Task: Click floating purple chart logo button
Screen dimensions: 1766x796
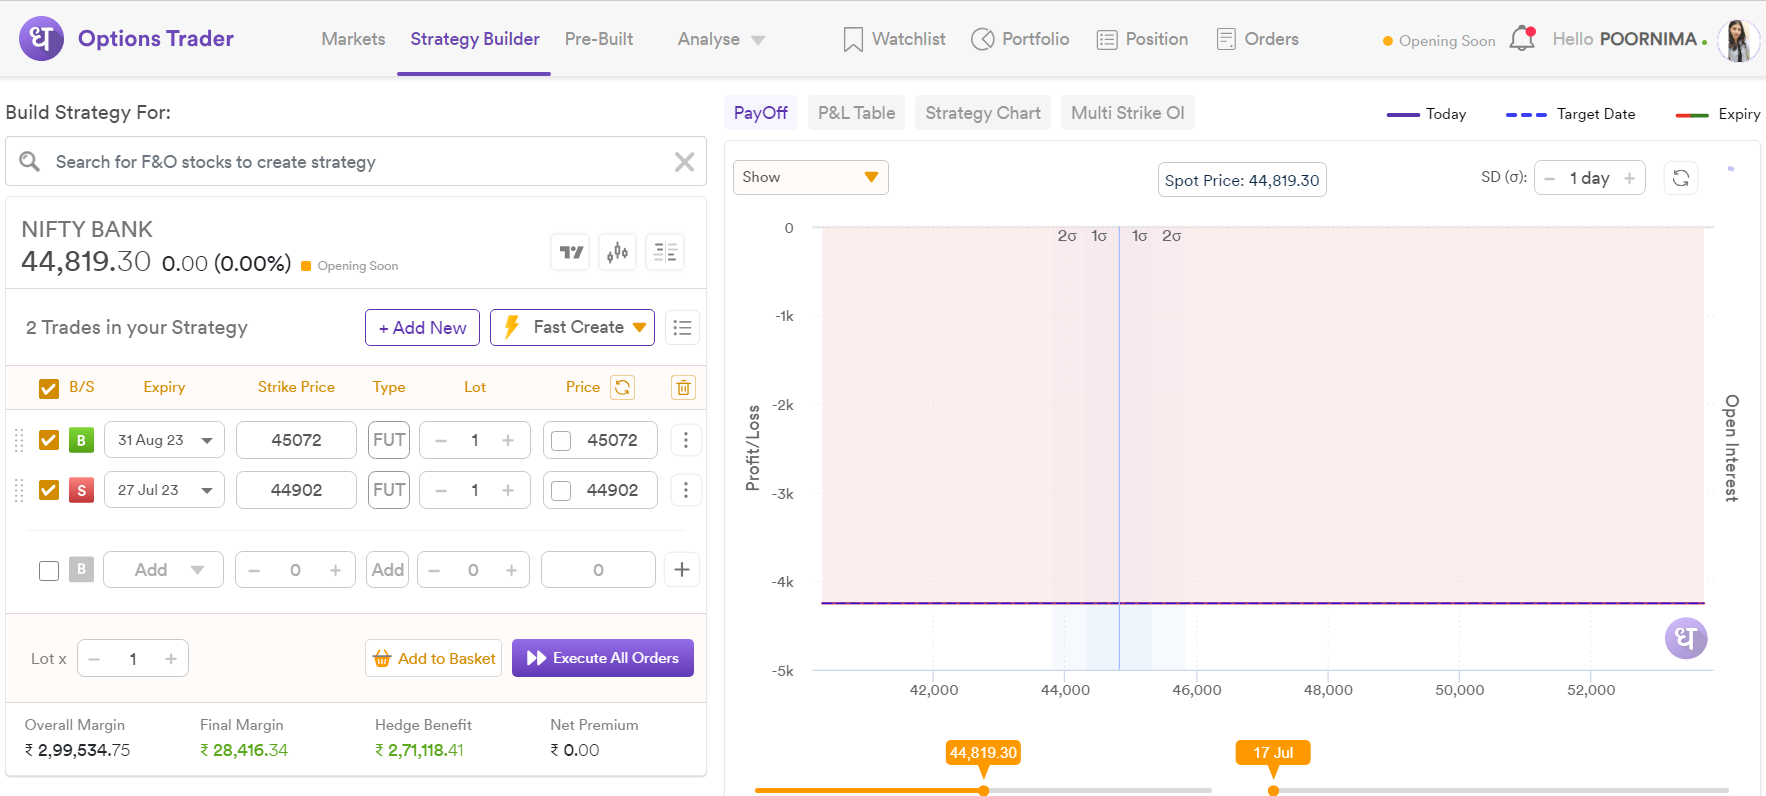Action: coord(1686,638)
